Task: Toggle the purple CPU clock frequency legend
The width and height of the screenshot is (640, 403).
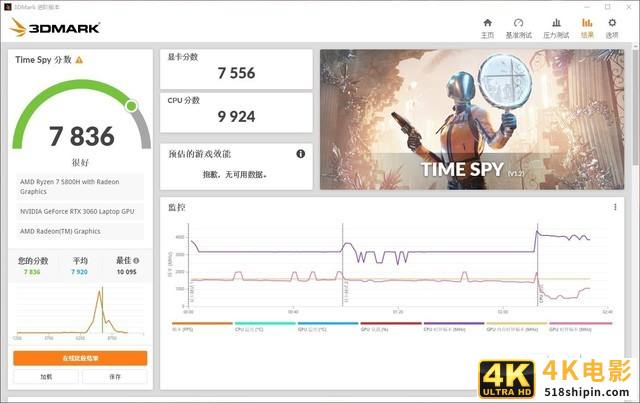Action: (x=453, y=326)
